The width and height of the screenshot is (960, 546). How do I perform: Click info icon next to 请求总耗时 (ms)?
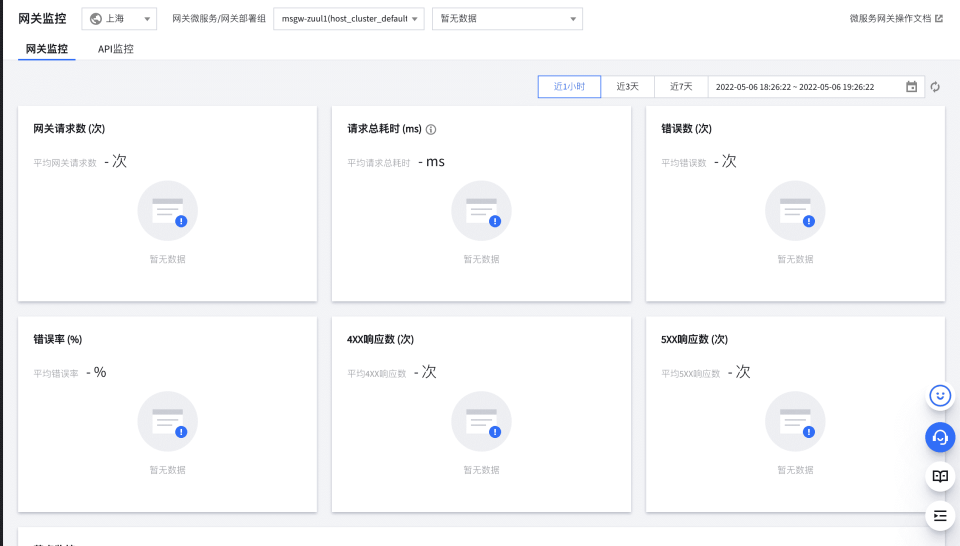[x=431, y=129]
